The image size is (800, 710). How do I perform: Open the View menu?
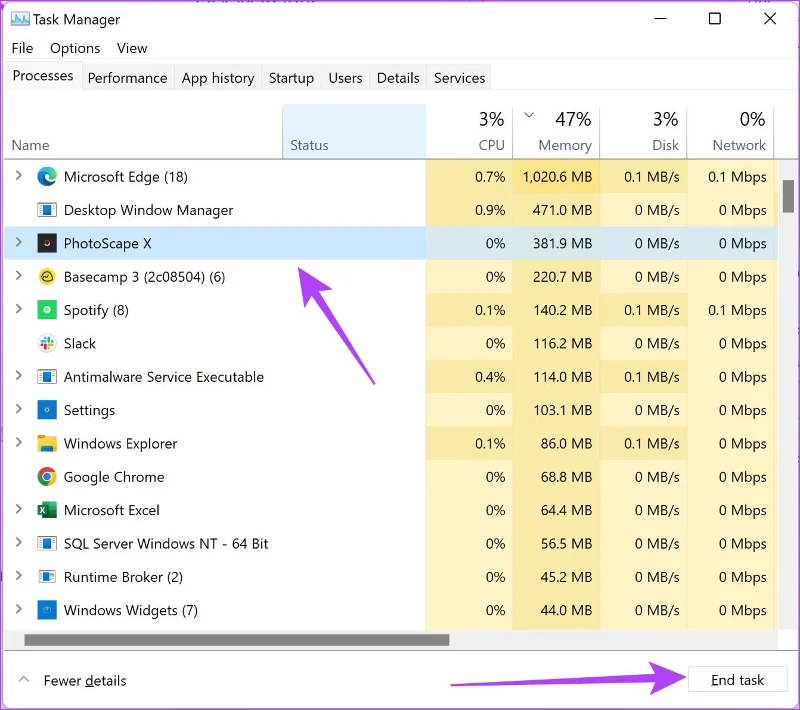(x=132, y=48)
